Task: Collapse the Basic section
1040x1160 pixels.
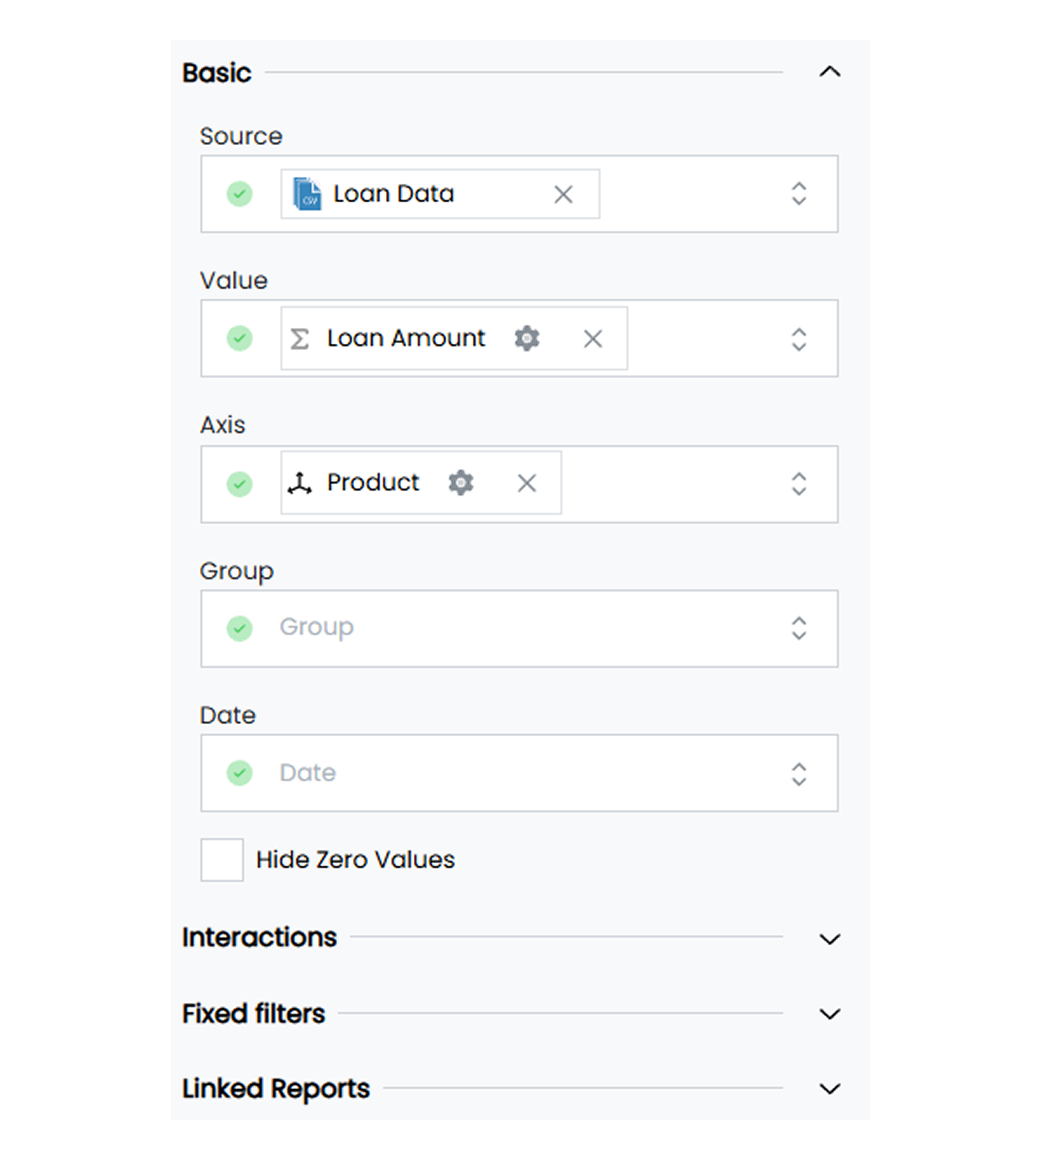Action: tap(830, 72)
